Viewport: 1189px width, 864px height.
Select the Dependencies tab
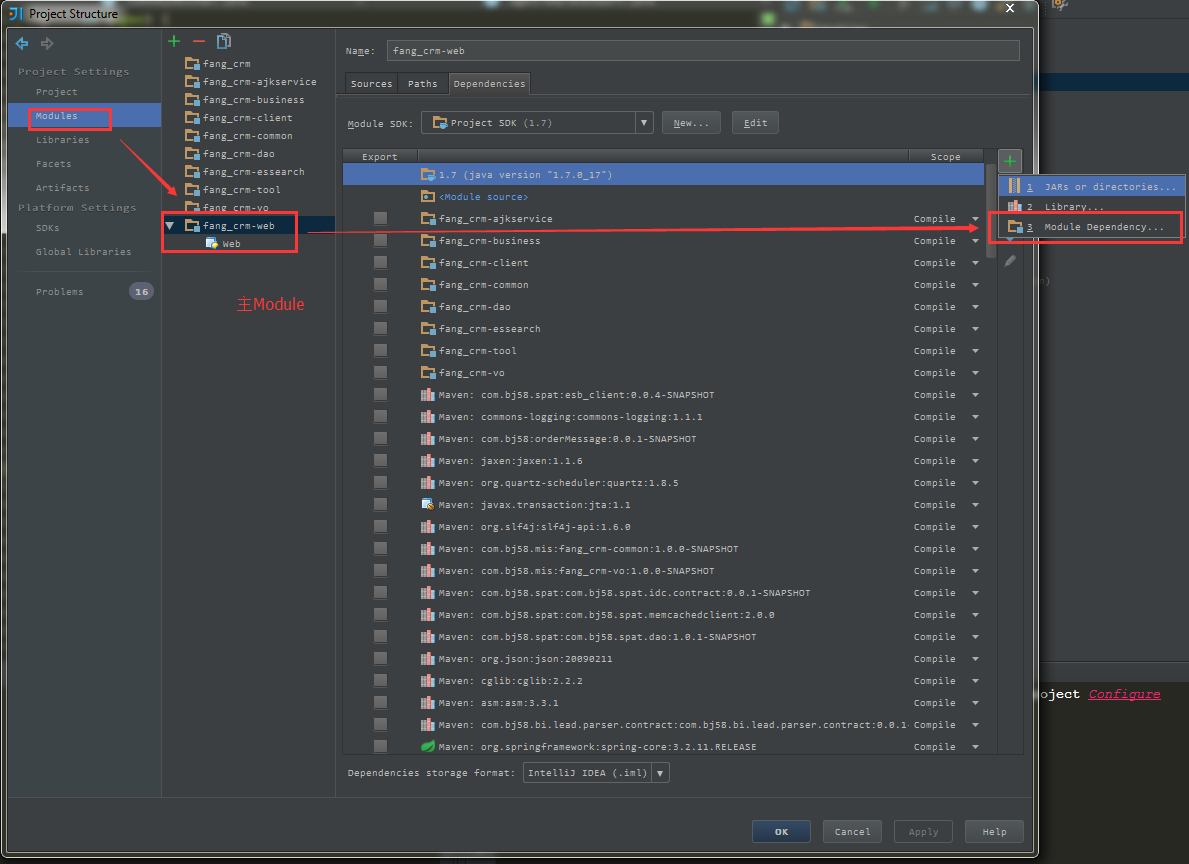click(489, 83)
